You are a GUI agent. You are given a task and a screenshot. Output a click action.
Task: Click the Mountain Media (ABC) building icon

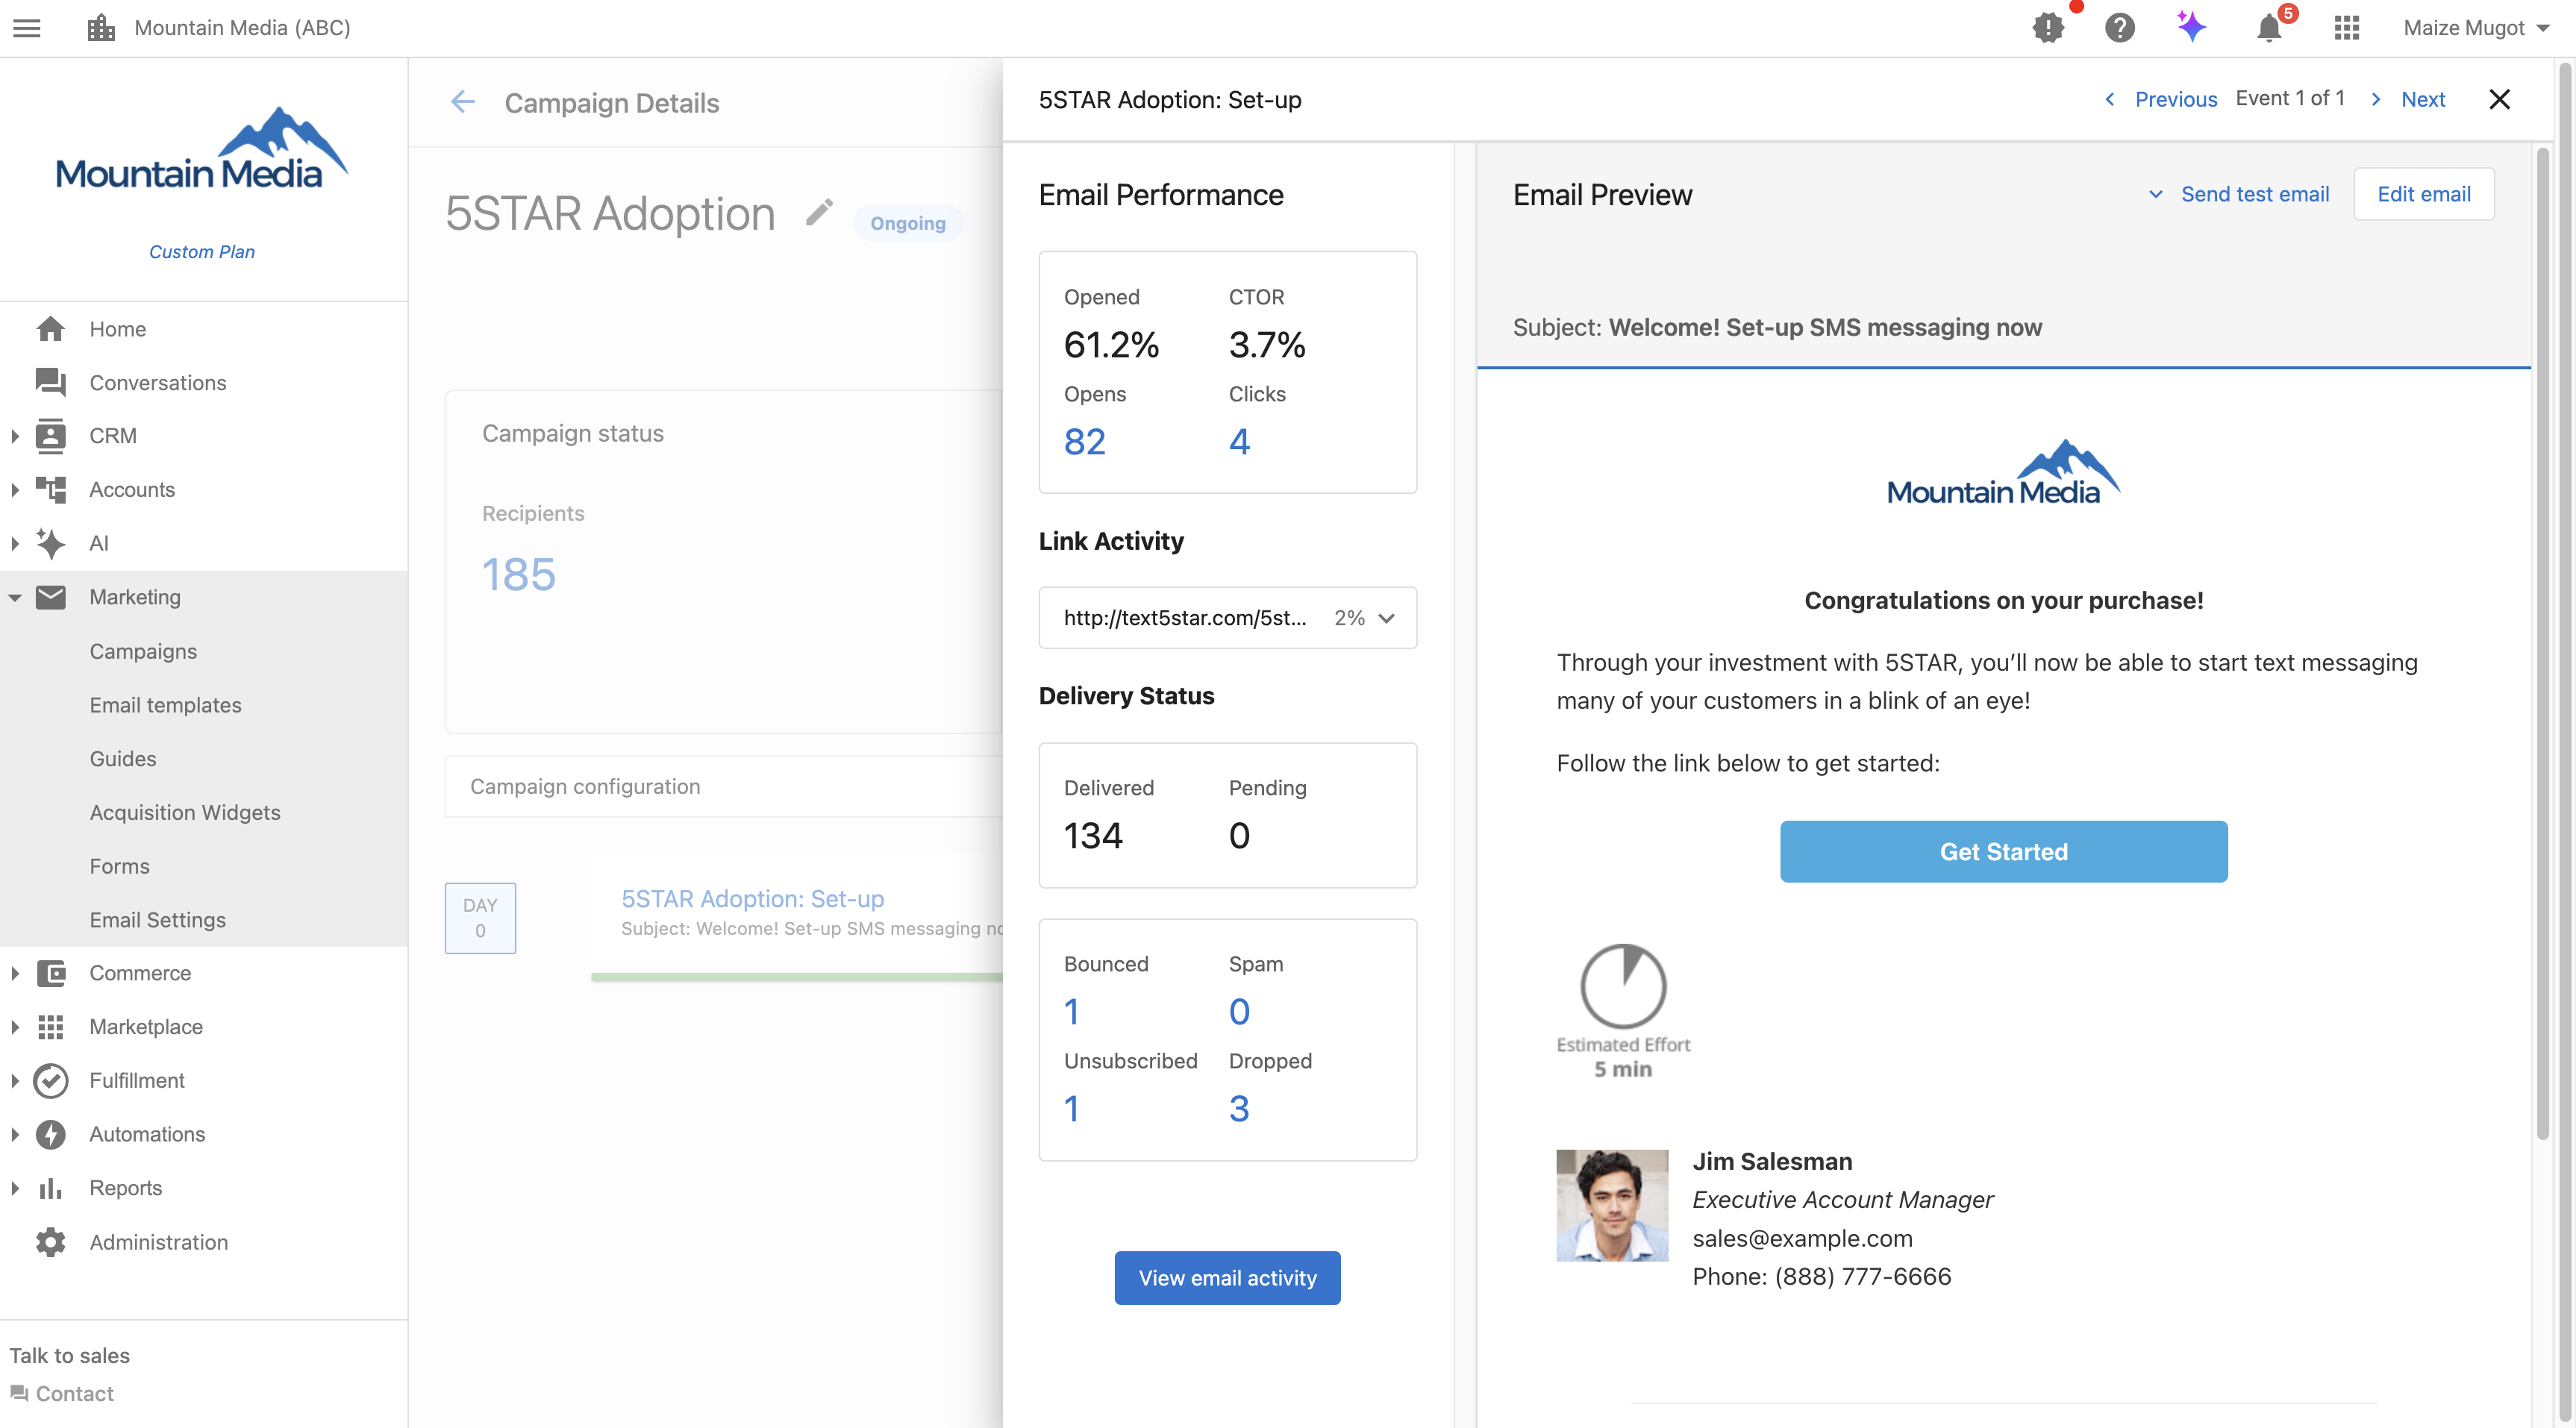[x=101, y=28]
